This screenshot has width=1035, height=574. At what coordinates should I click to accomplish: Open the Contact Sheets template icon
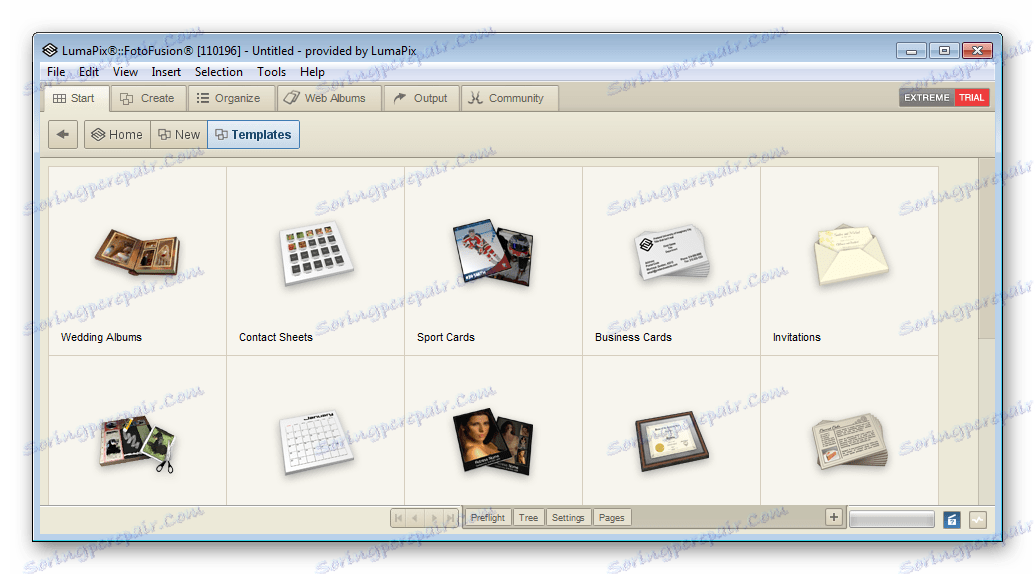pyautogui.click(x=316, y=253)
